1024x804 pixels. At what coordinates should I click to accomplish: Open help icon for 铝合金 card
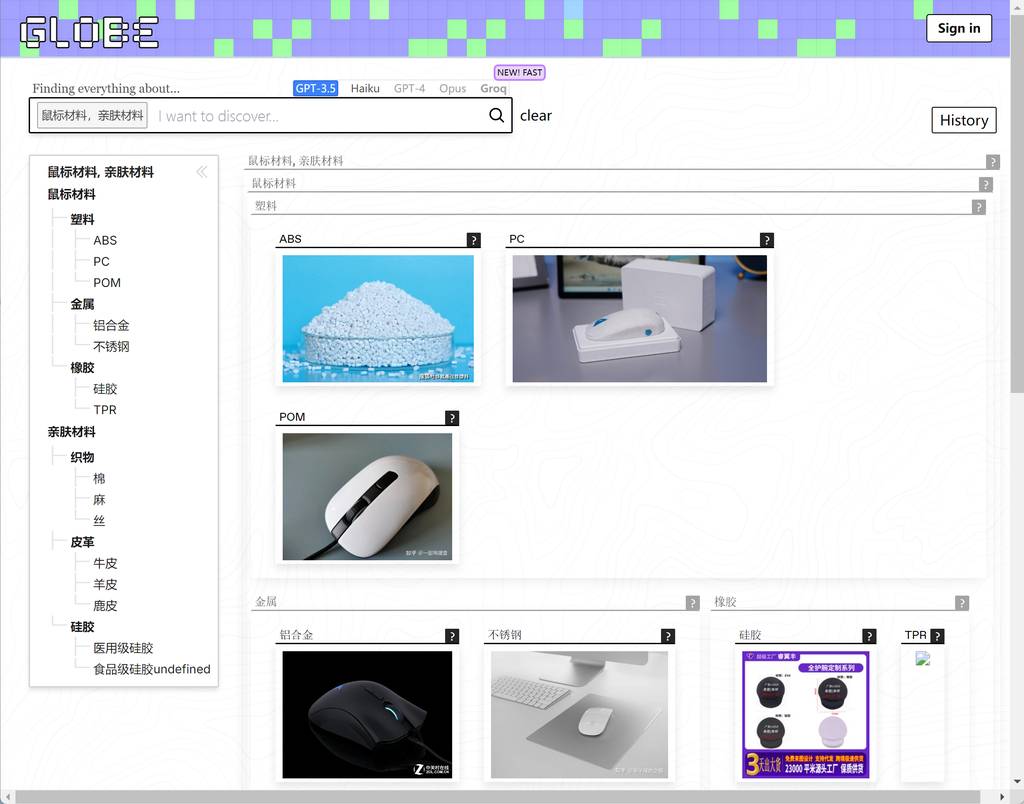452,636
